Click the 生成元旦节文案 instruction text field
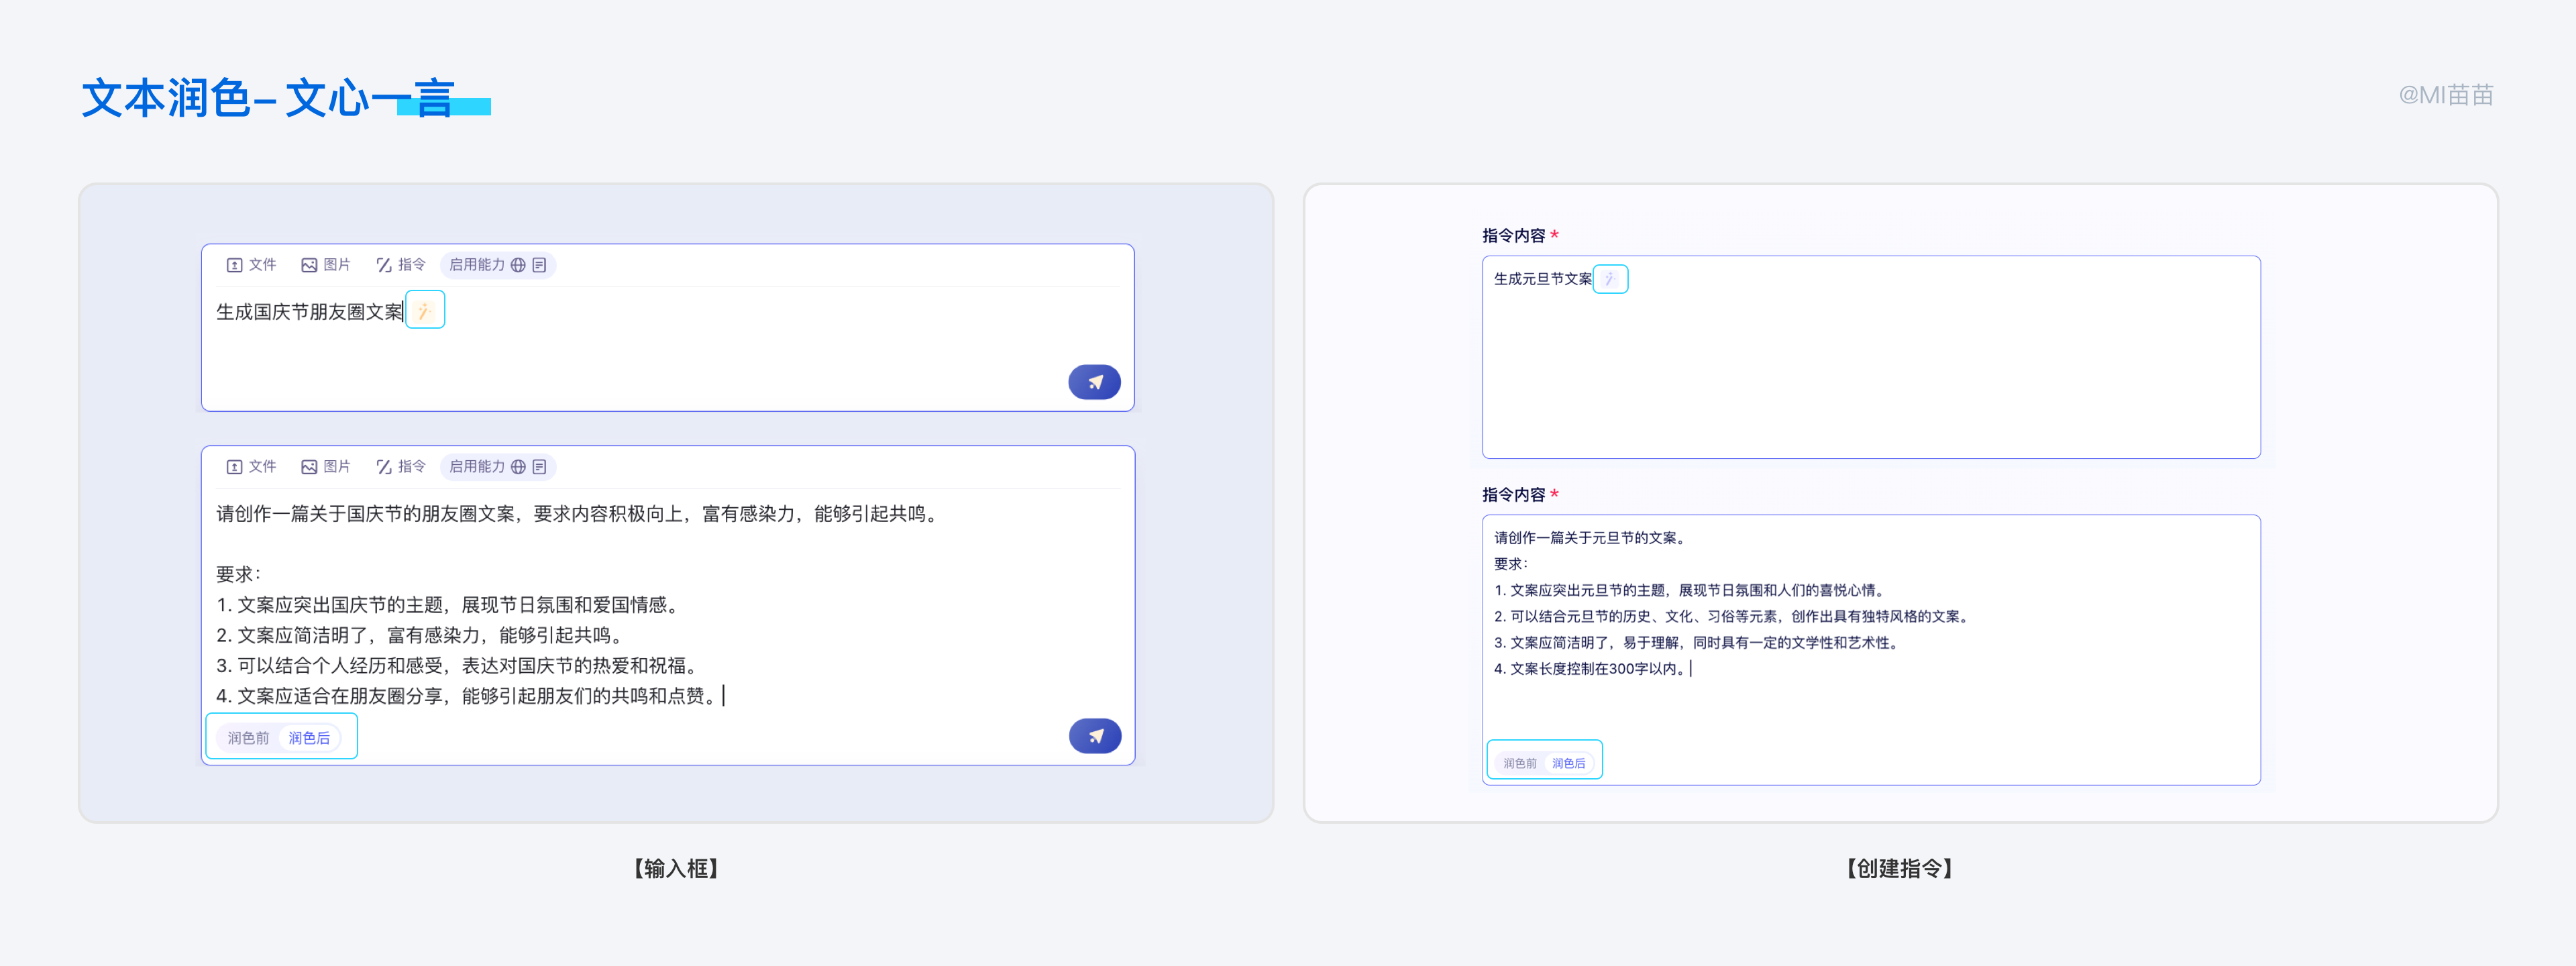The image size is (2576, 966). pyautogui.click(x=1870, y=357)
